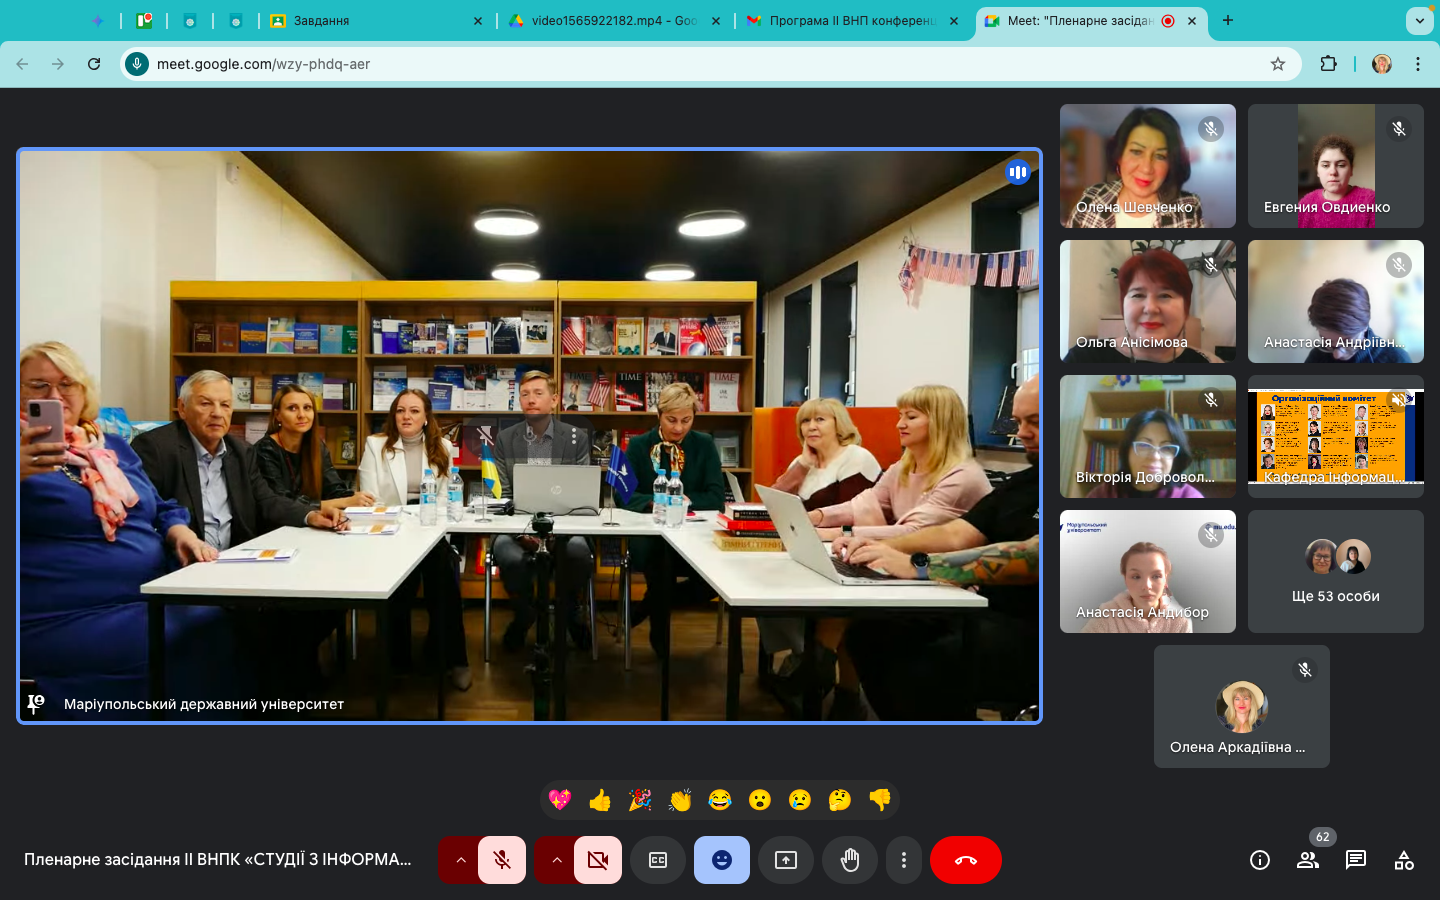The width and height of the screenshot is (1440, 900).
Task: Open the in-call chat panel
Action: click(x=1356, y=860)
